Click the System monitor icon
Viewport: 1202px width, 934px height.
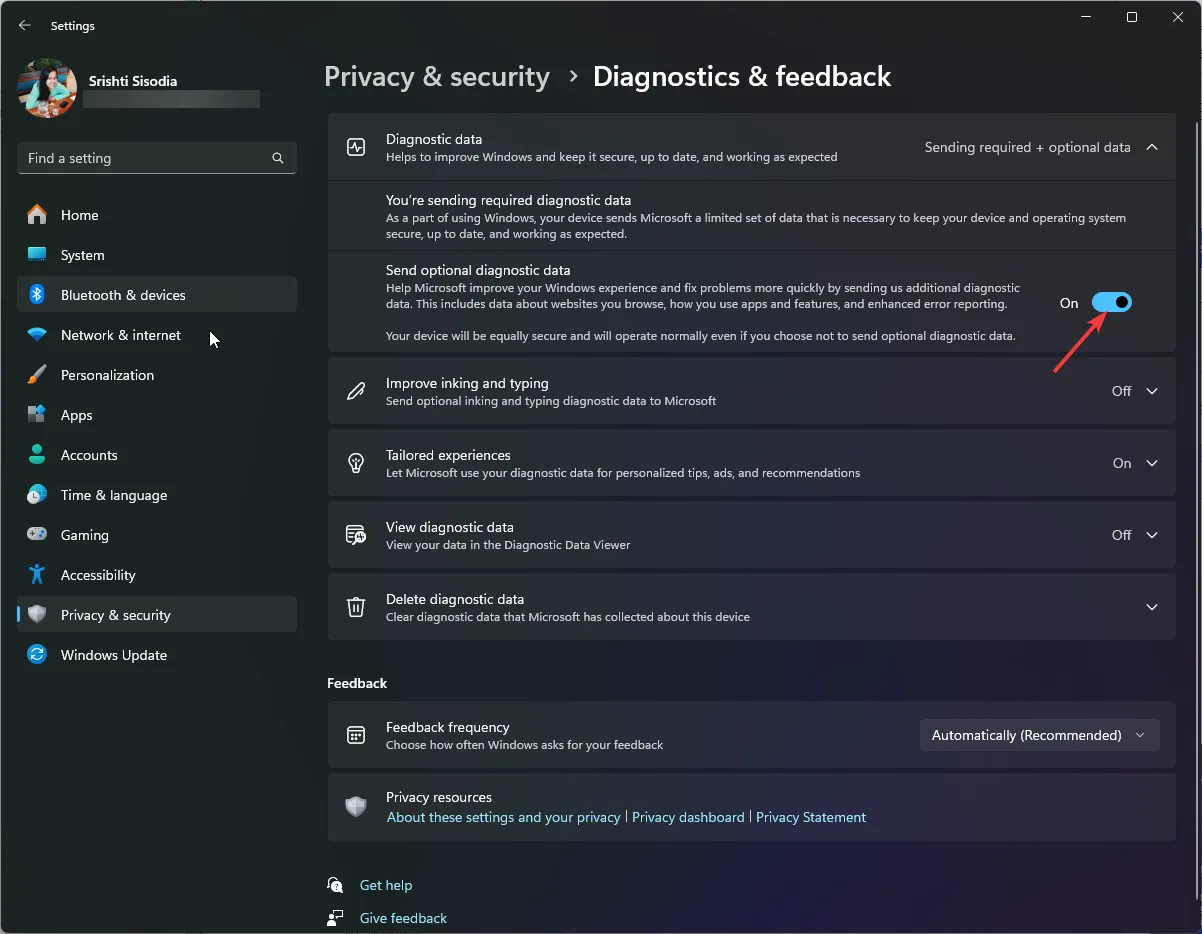[x=37, y=255]
